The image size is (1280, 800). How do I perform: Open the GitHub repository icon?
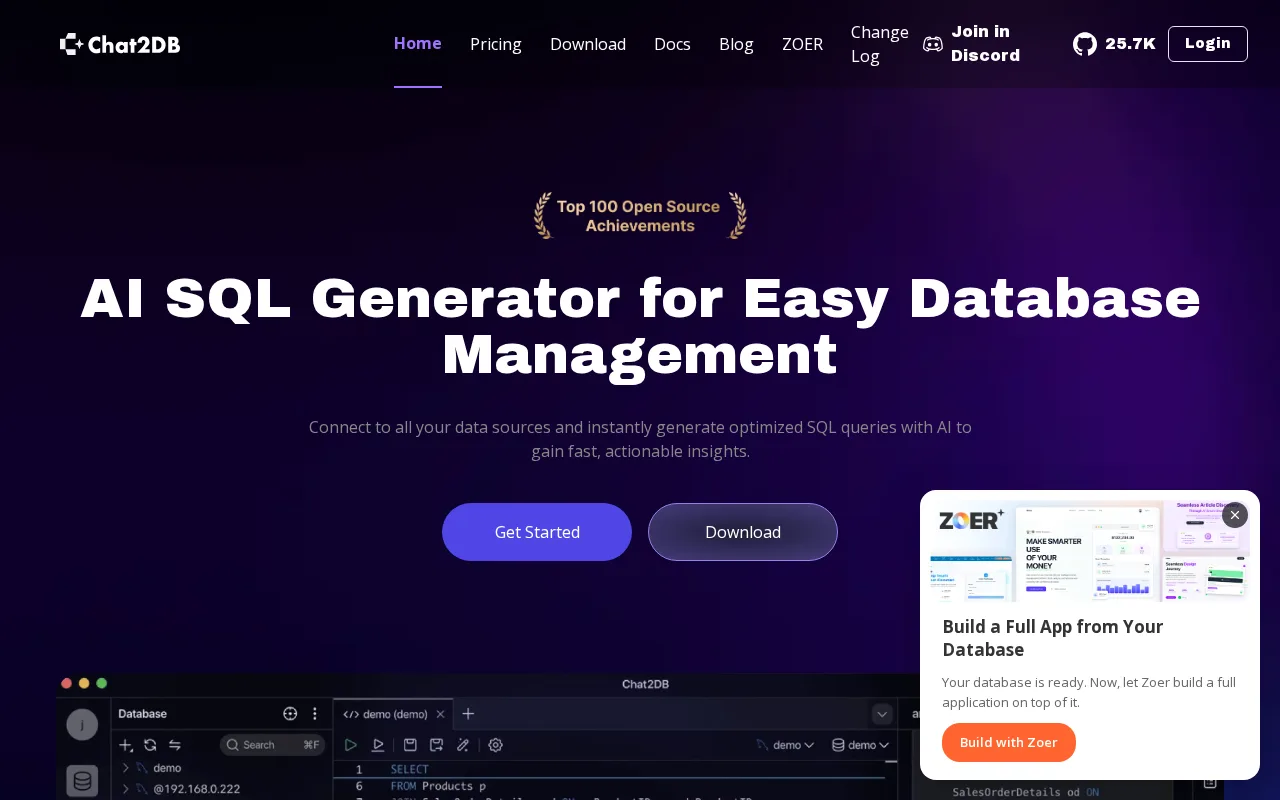[x=1085, y=44]
